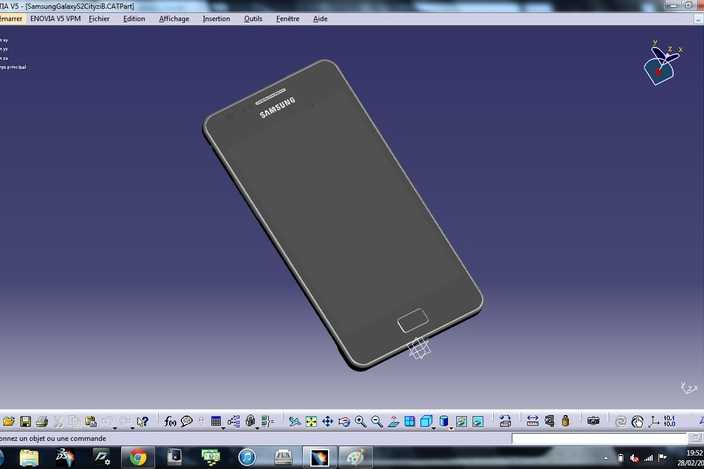The image size is (704, 469).
Task: Select the home button outline on phone model
Action: pyautogui.click(x=413, y=320)
